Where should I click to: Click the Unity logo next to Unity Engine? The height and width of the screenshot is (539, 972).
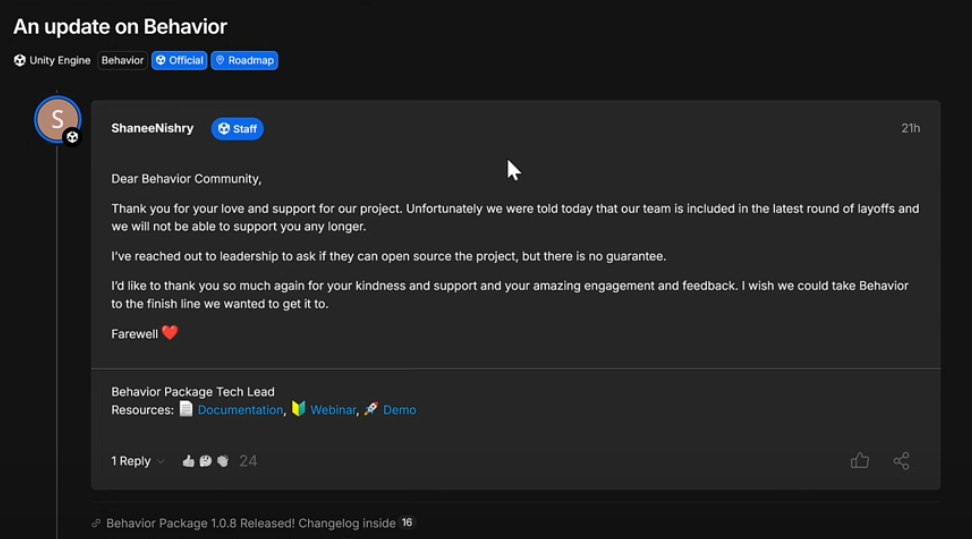(x=20, y=60)
